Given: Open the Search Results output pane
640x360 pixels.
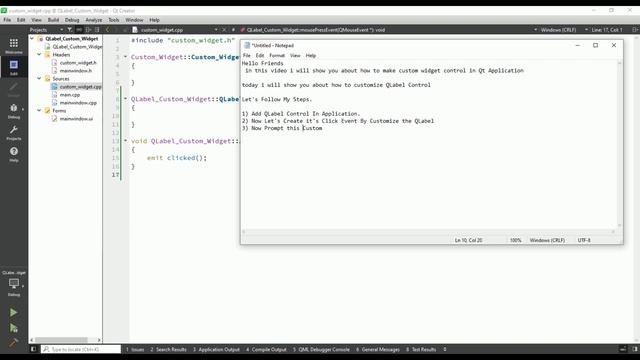Looking at the screenshot, I should tap(168, 349).
